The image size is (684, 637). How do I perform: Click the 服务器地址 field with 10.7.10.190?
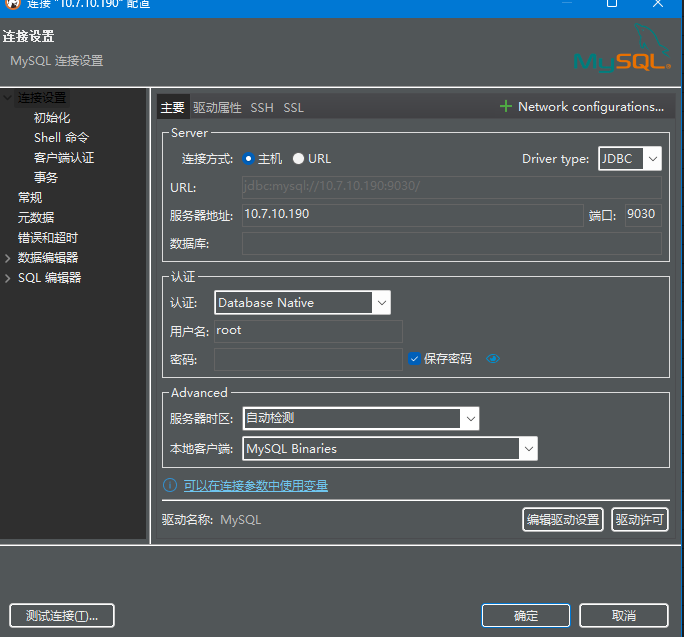tap(413, 215)
